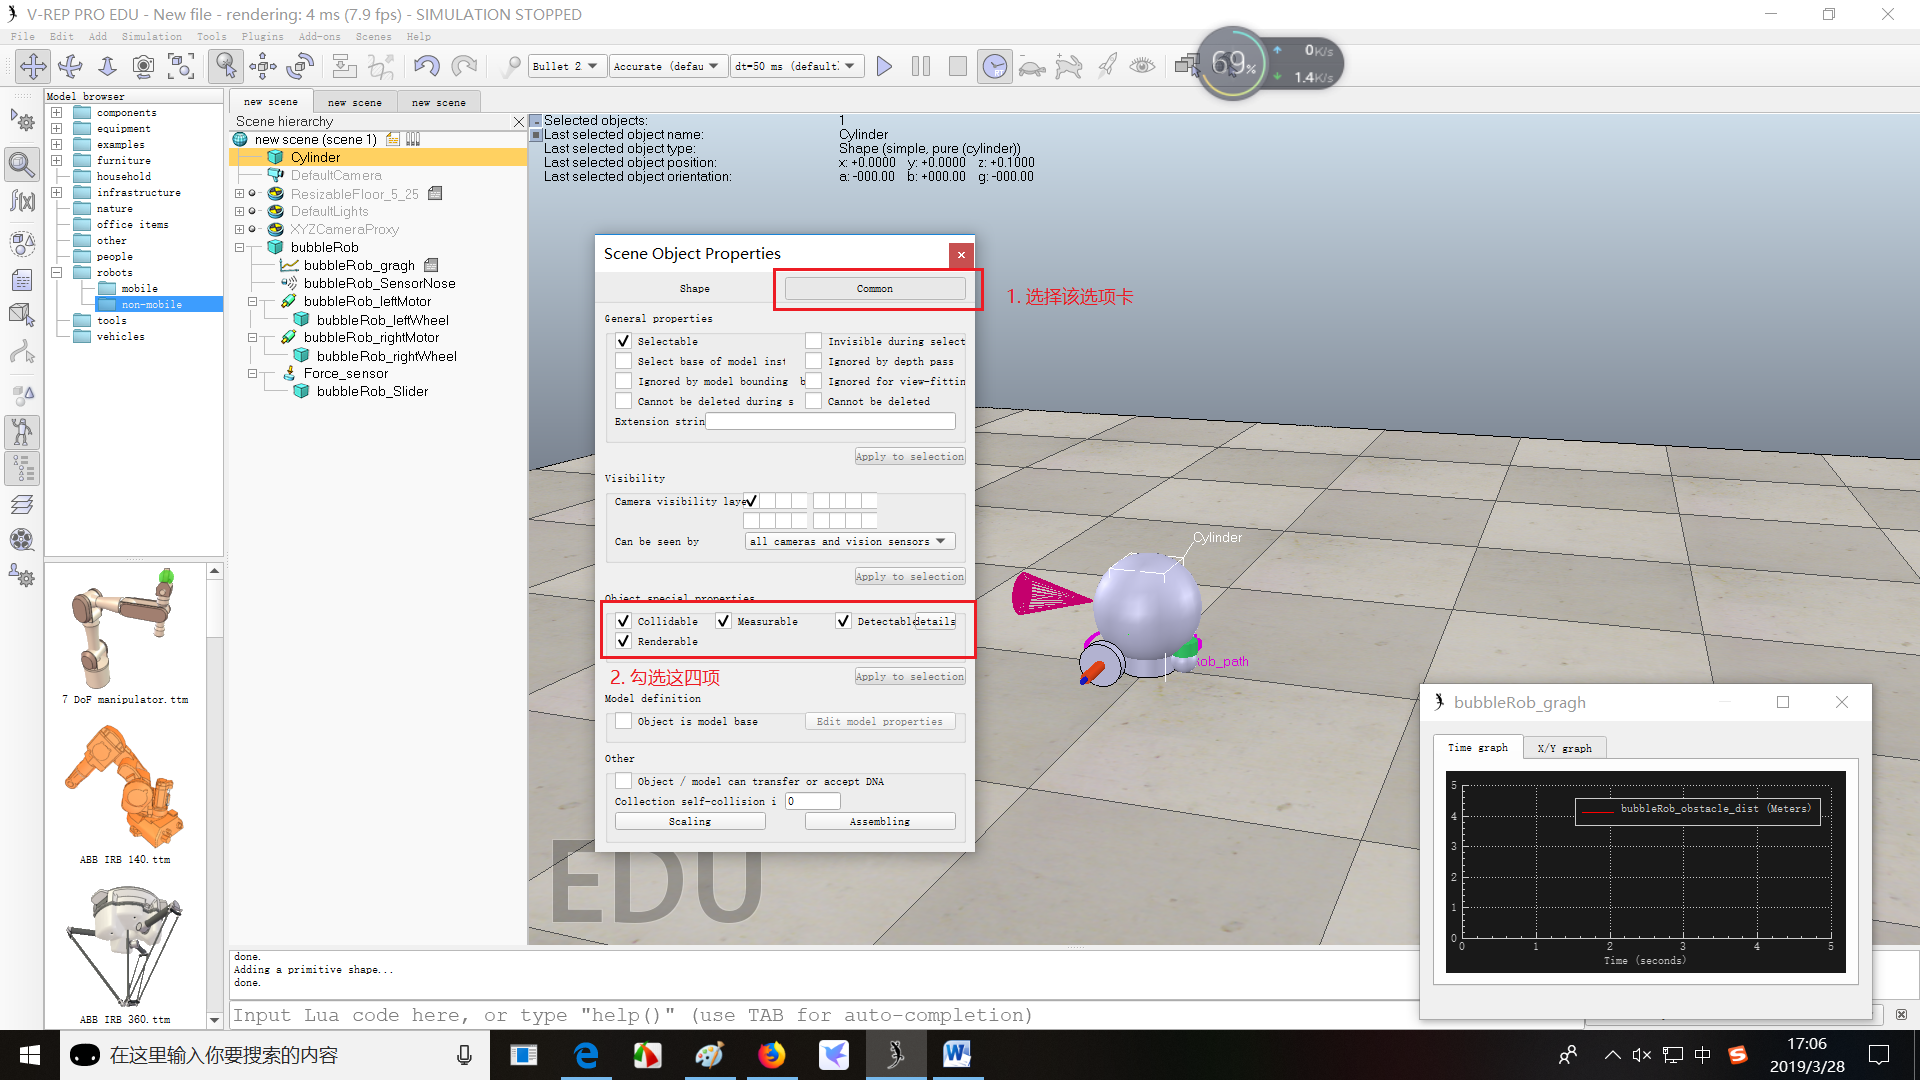Screen dimensions: 1920x1080
Task: Open V-REP icon in Windows taskbar
Action: pos(895,1054)
